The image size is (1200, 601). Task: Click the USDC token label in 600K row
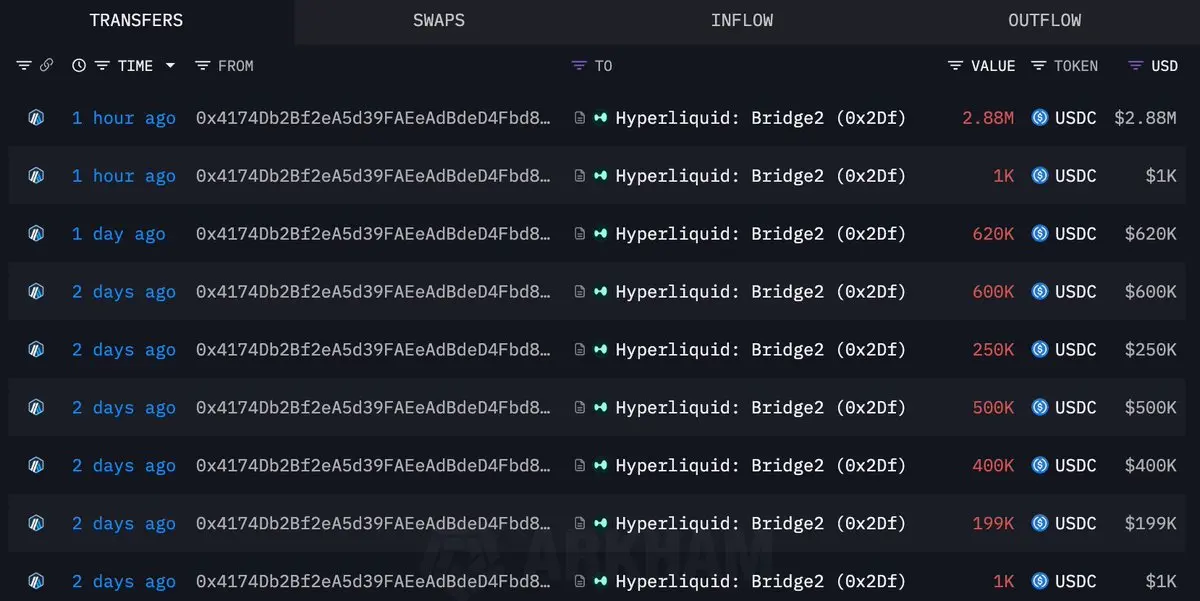[x=1076, y=292]
